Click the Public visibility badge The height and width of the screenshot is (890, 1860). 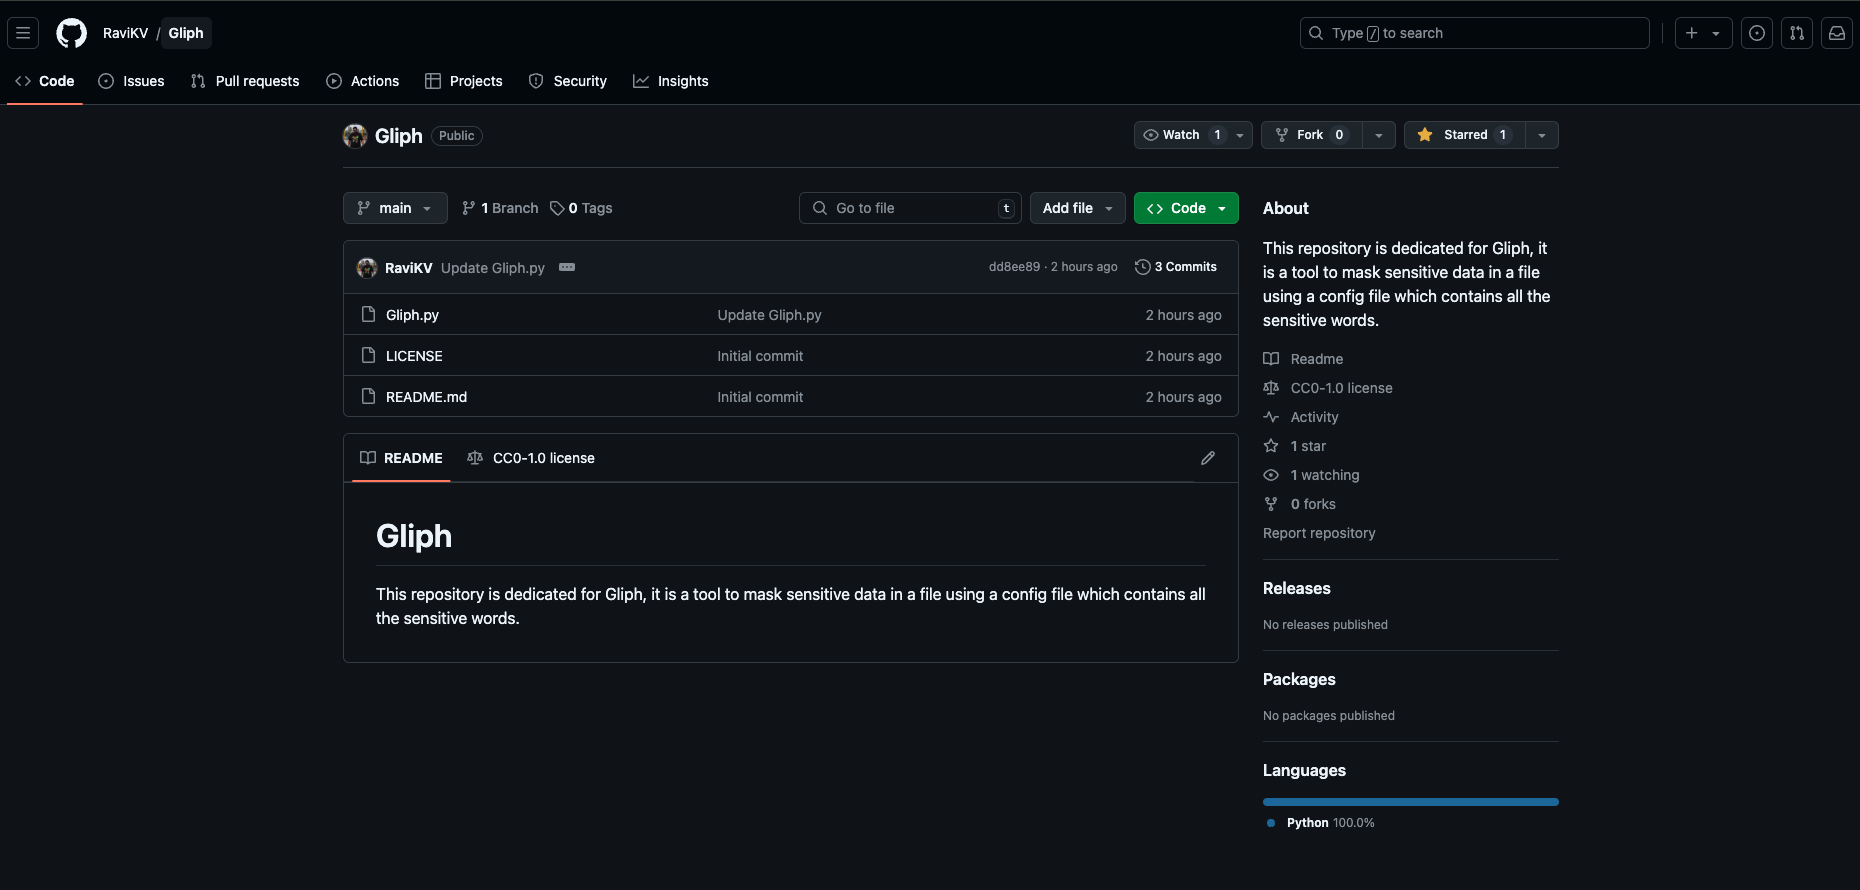457,136
